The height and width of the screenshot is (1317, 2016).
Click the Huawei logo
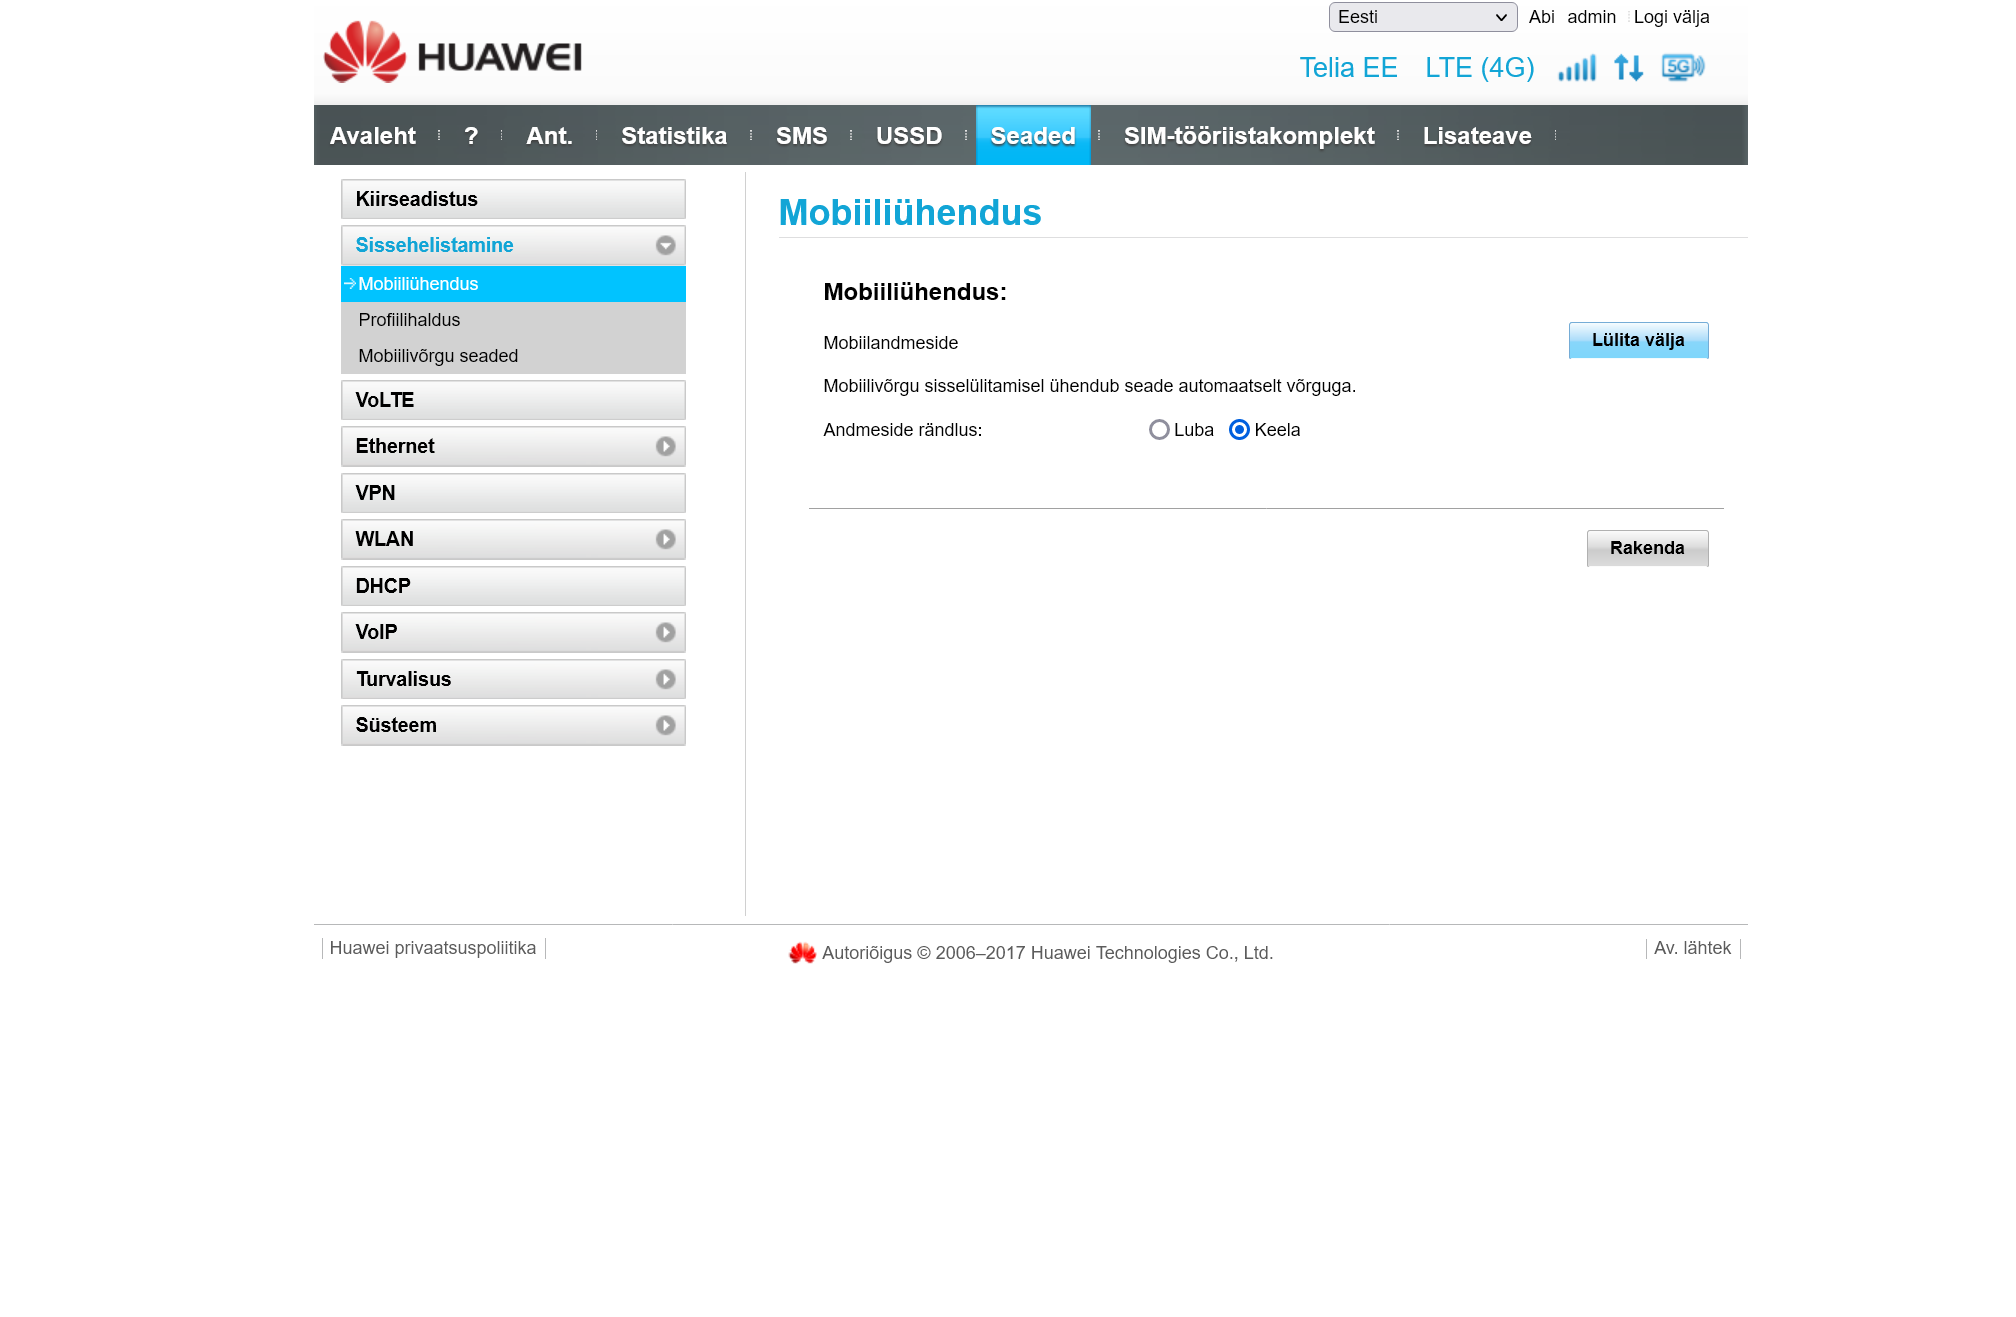point(453,52)
